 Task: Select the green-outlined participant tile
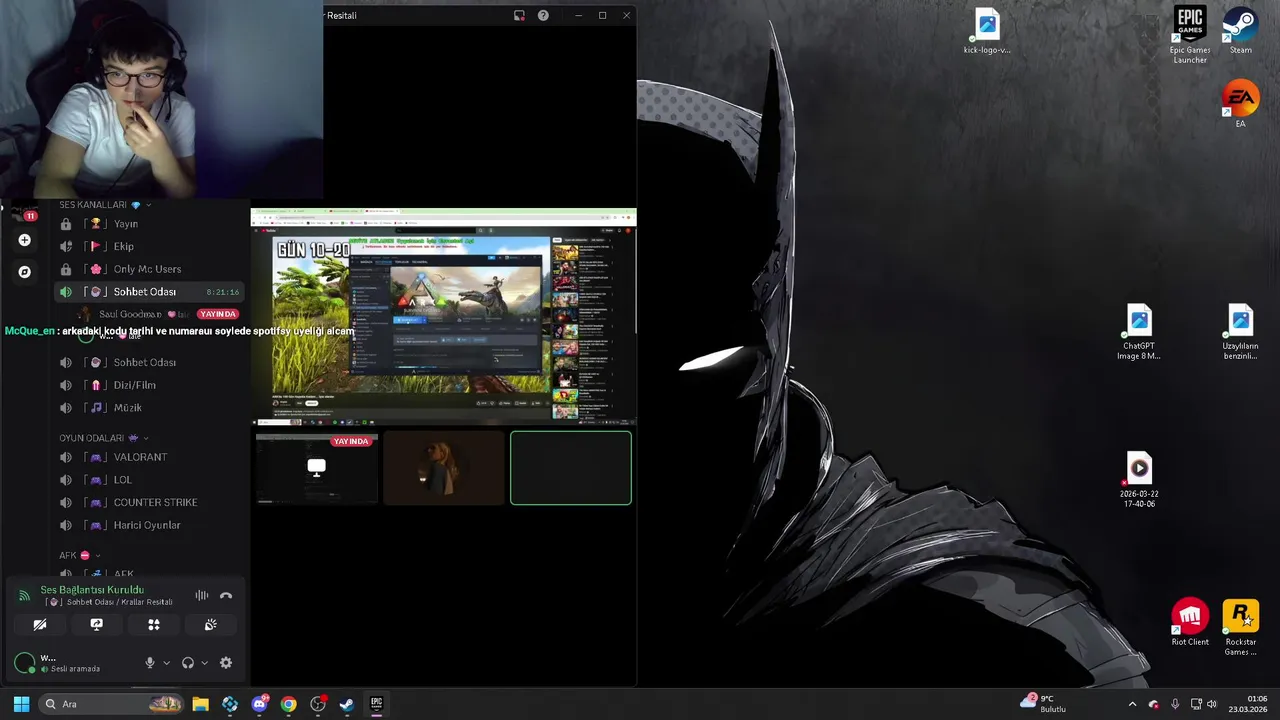coord(571,468)
